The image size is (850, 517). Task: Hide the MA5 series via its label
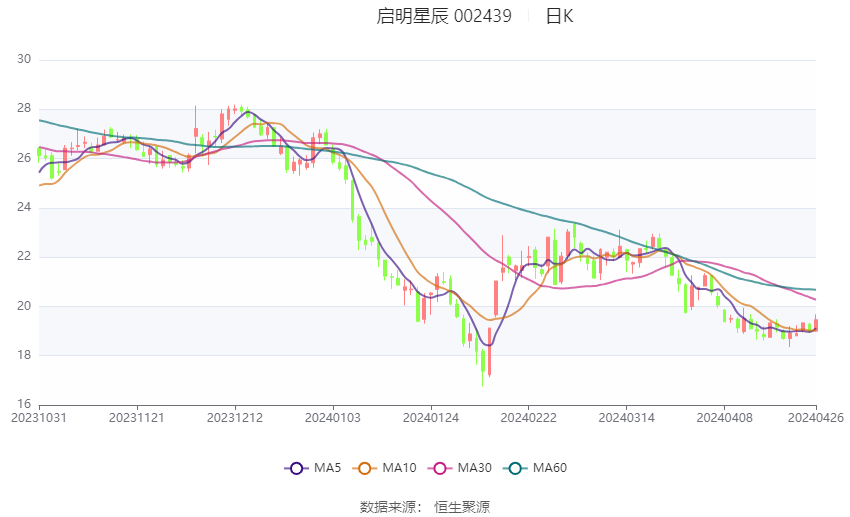327,468
